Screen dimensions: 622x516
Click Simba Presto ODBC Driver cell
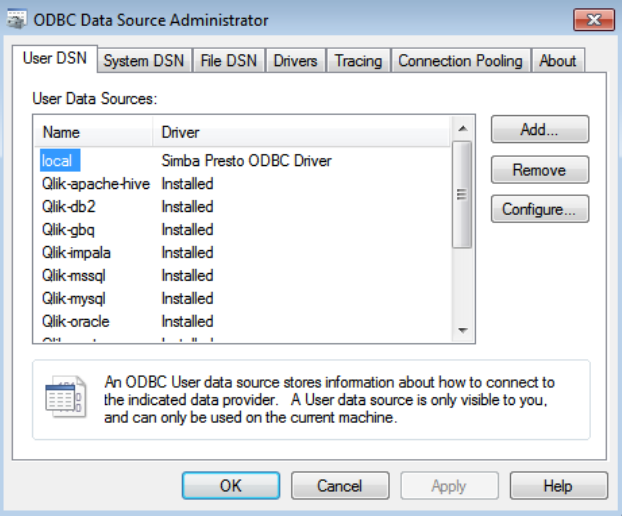pos(246,161)
